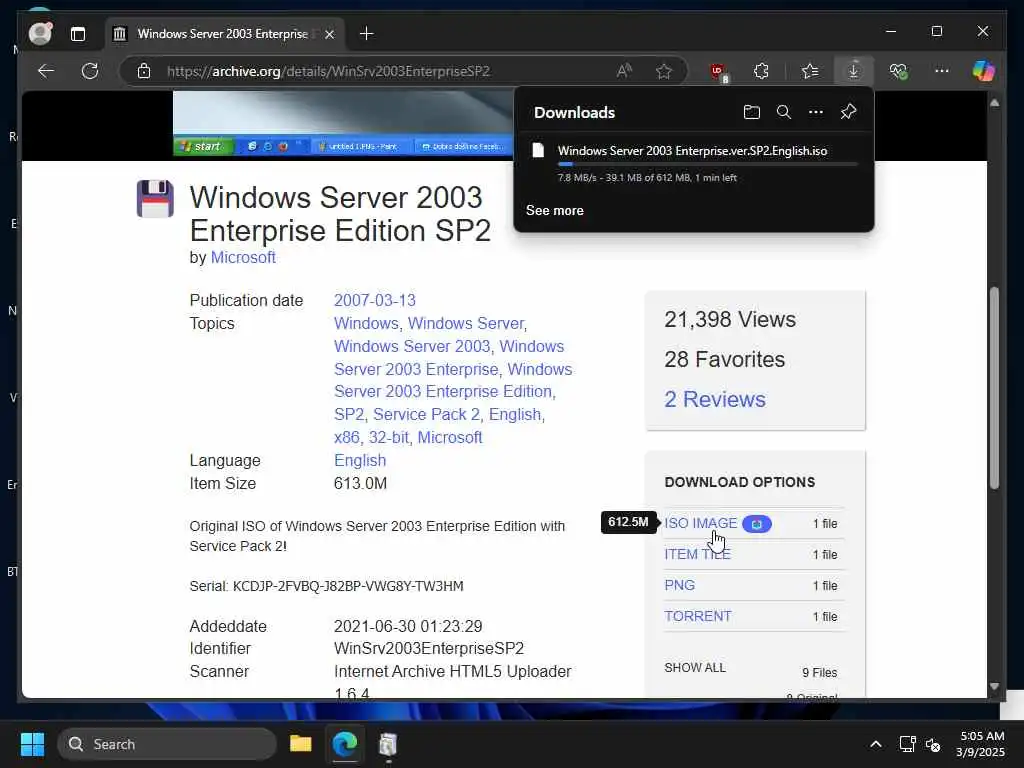This screenshot has width=1024, height=768.
Task: Click the ISO IMAGE preview badge
Action: tap(757, 524)
